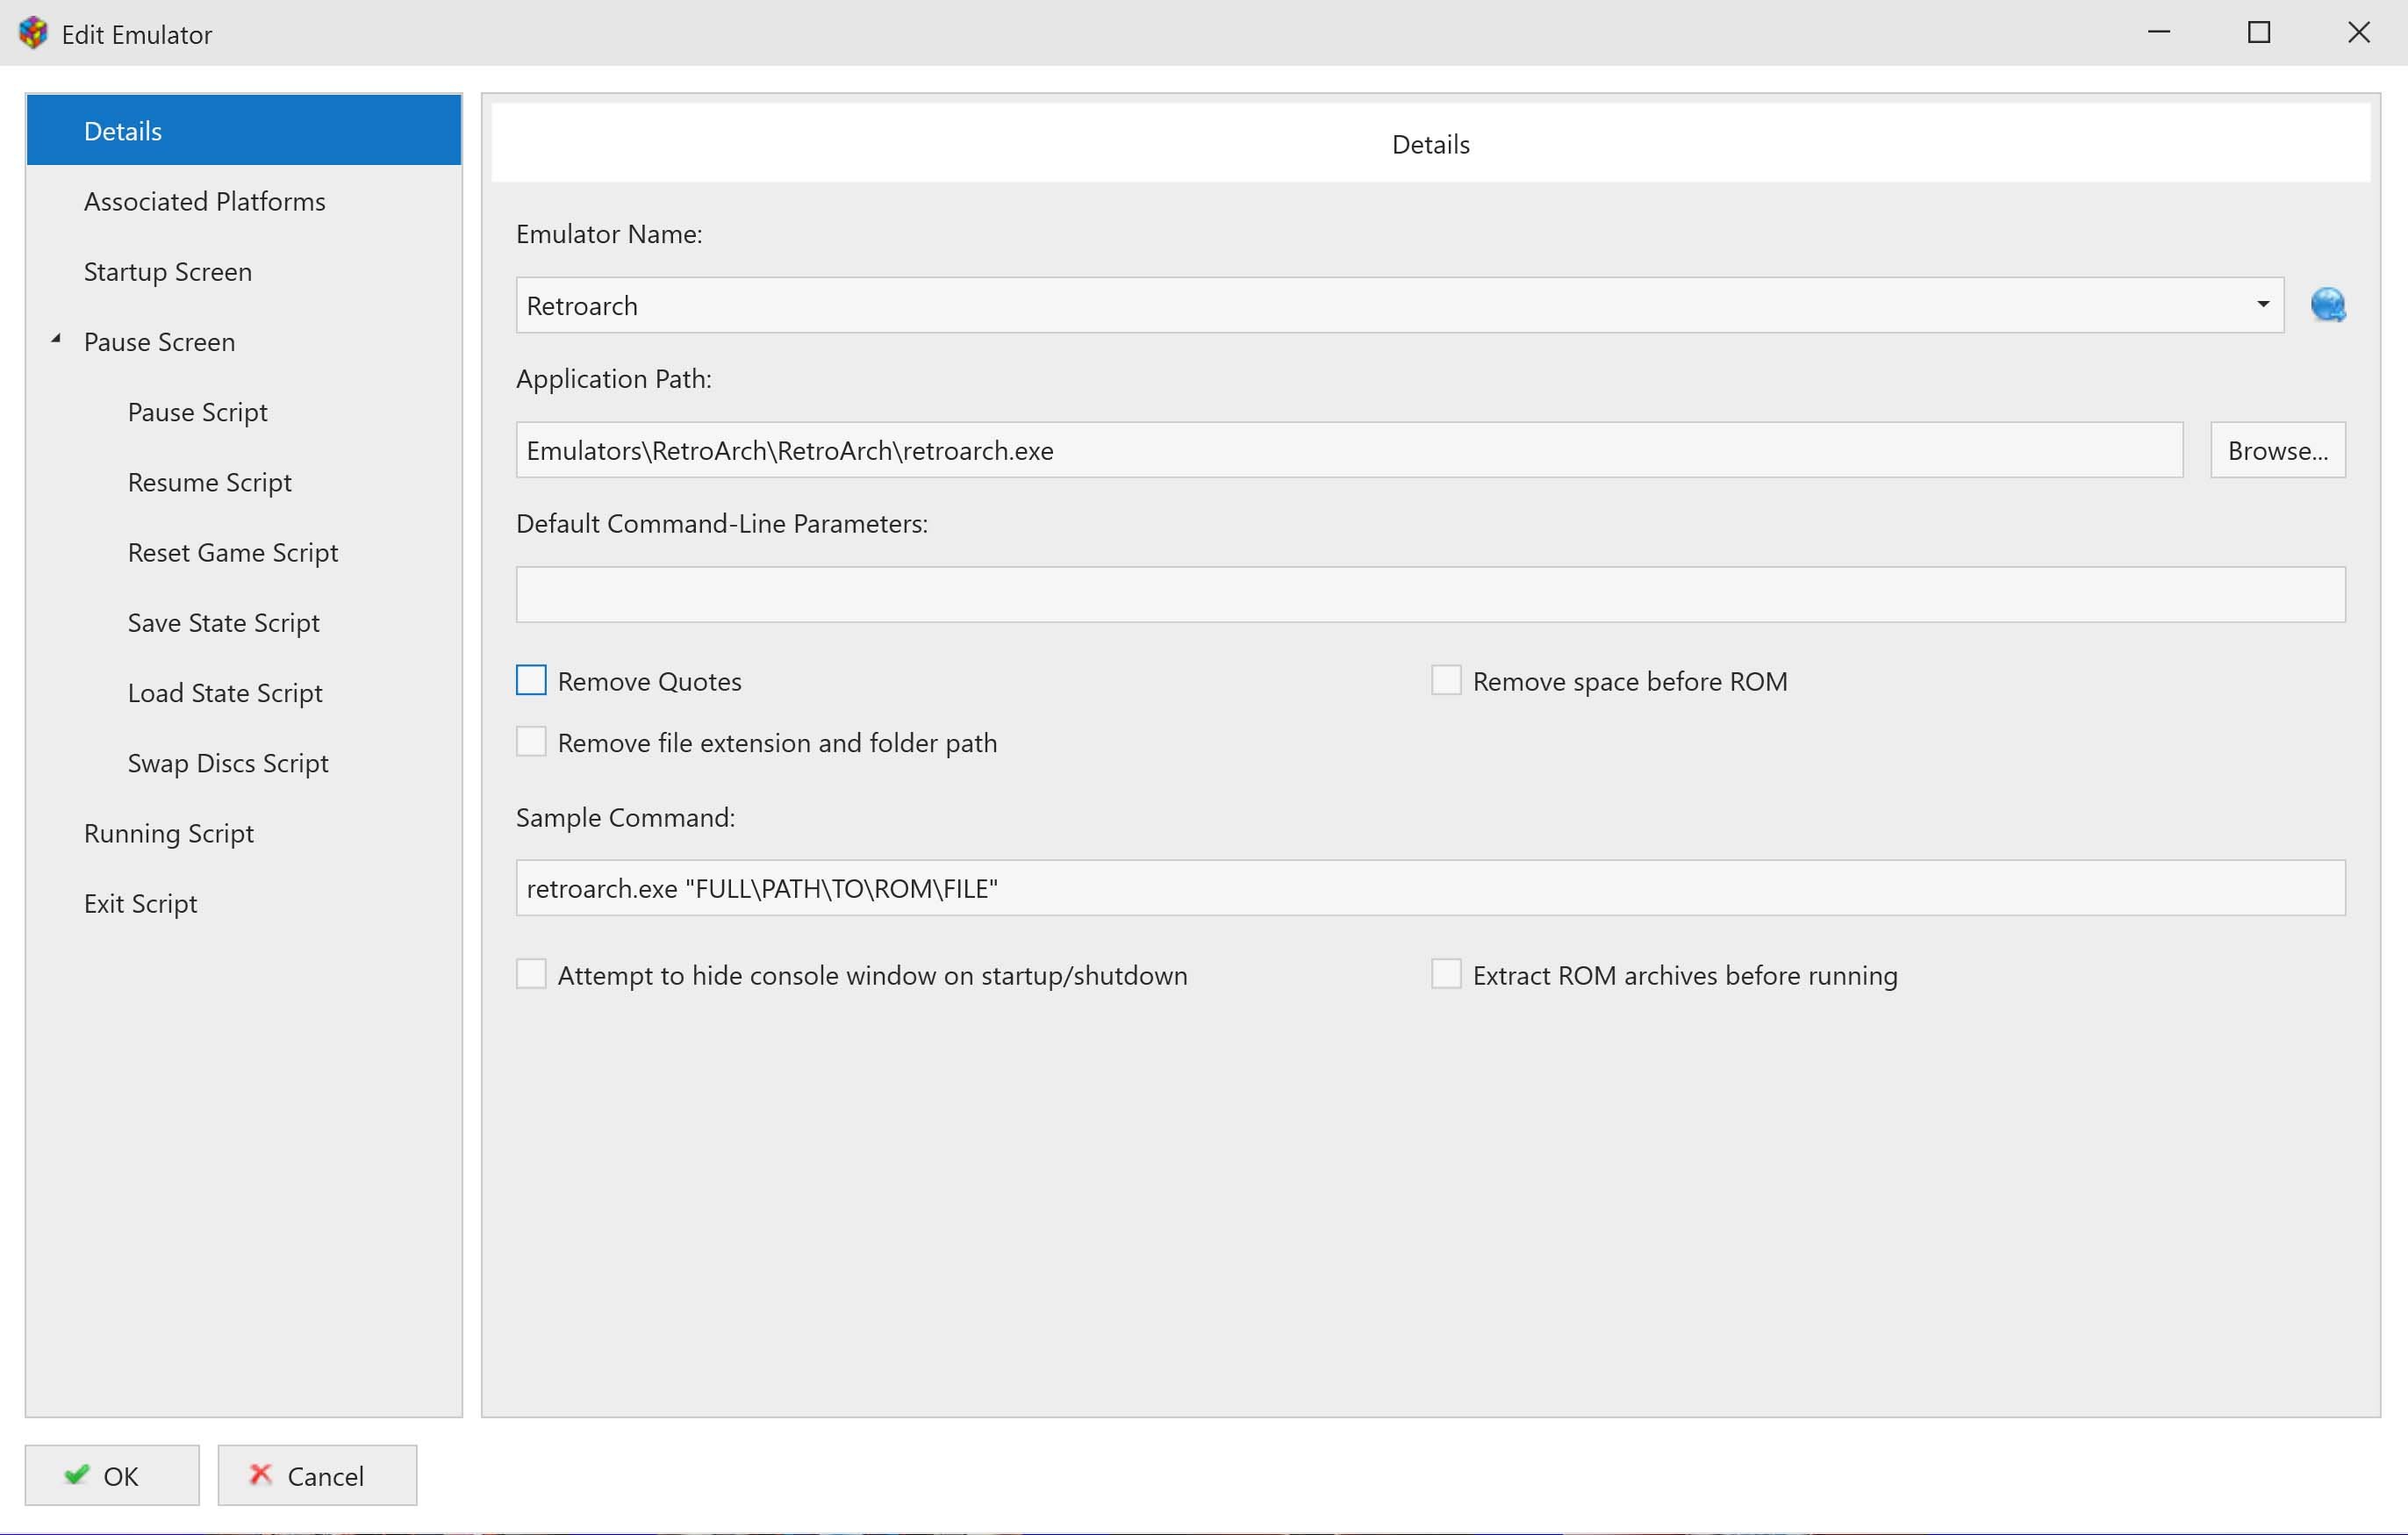2408x1535 pixels.
Task: Open Associated Platforms section
Action: [x=244, y=201]
